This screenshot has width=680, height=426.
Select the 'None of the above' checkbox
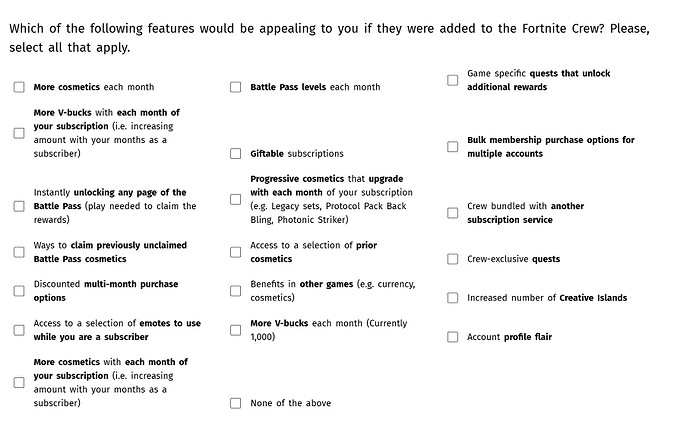236,403
